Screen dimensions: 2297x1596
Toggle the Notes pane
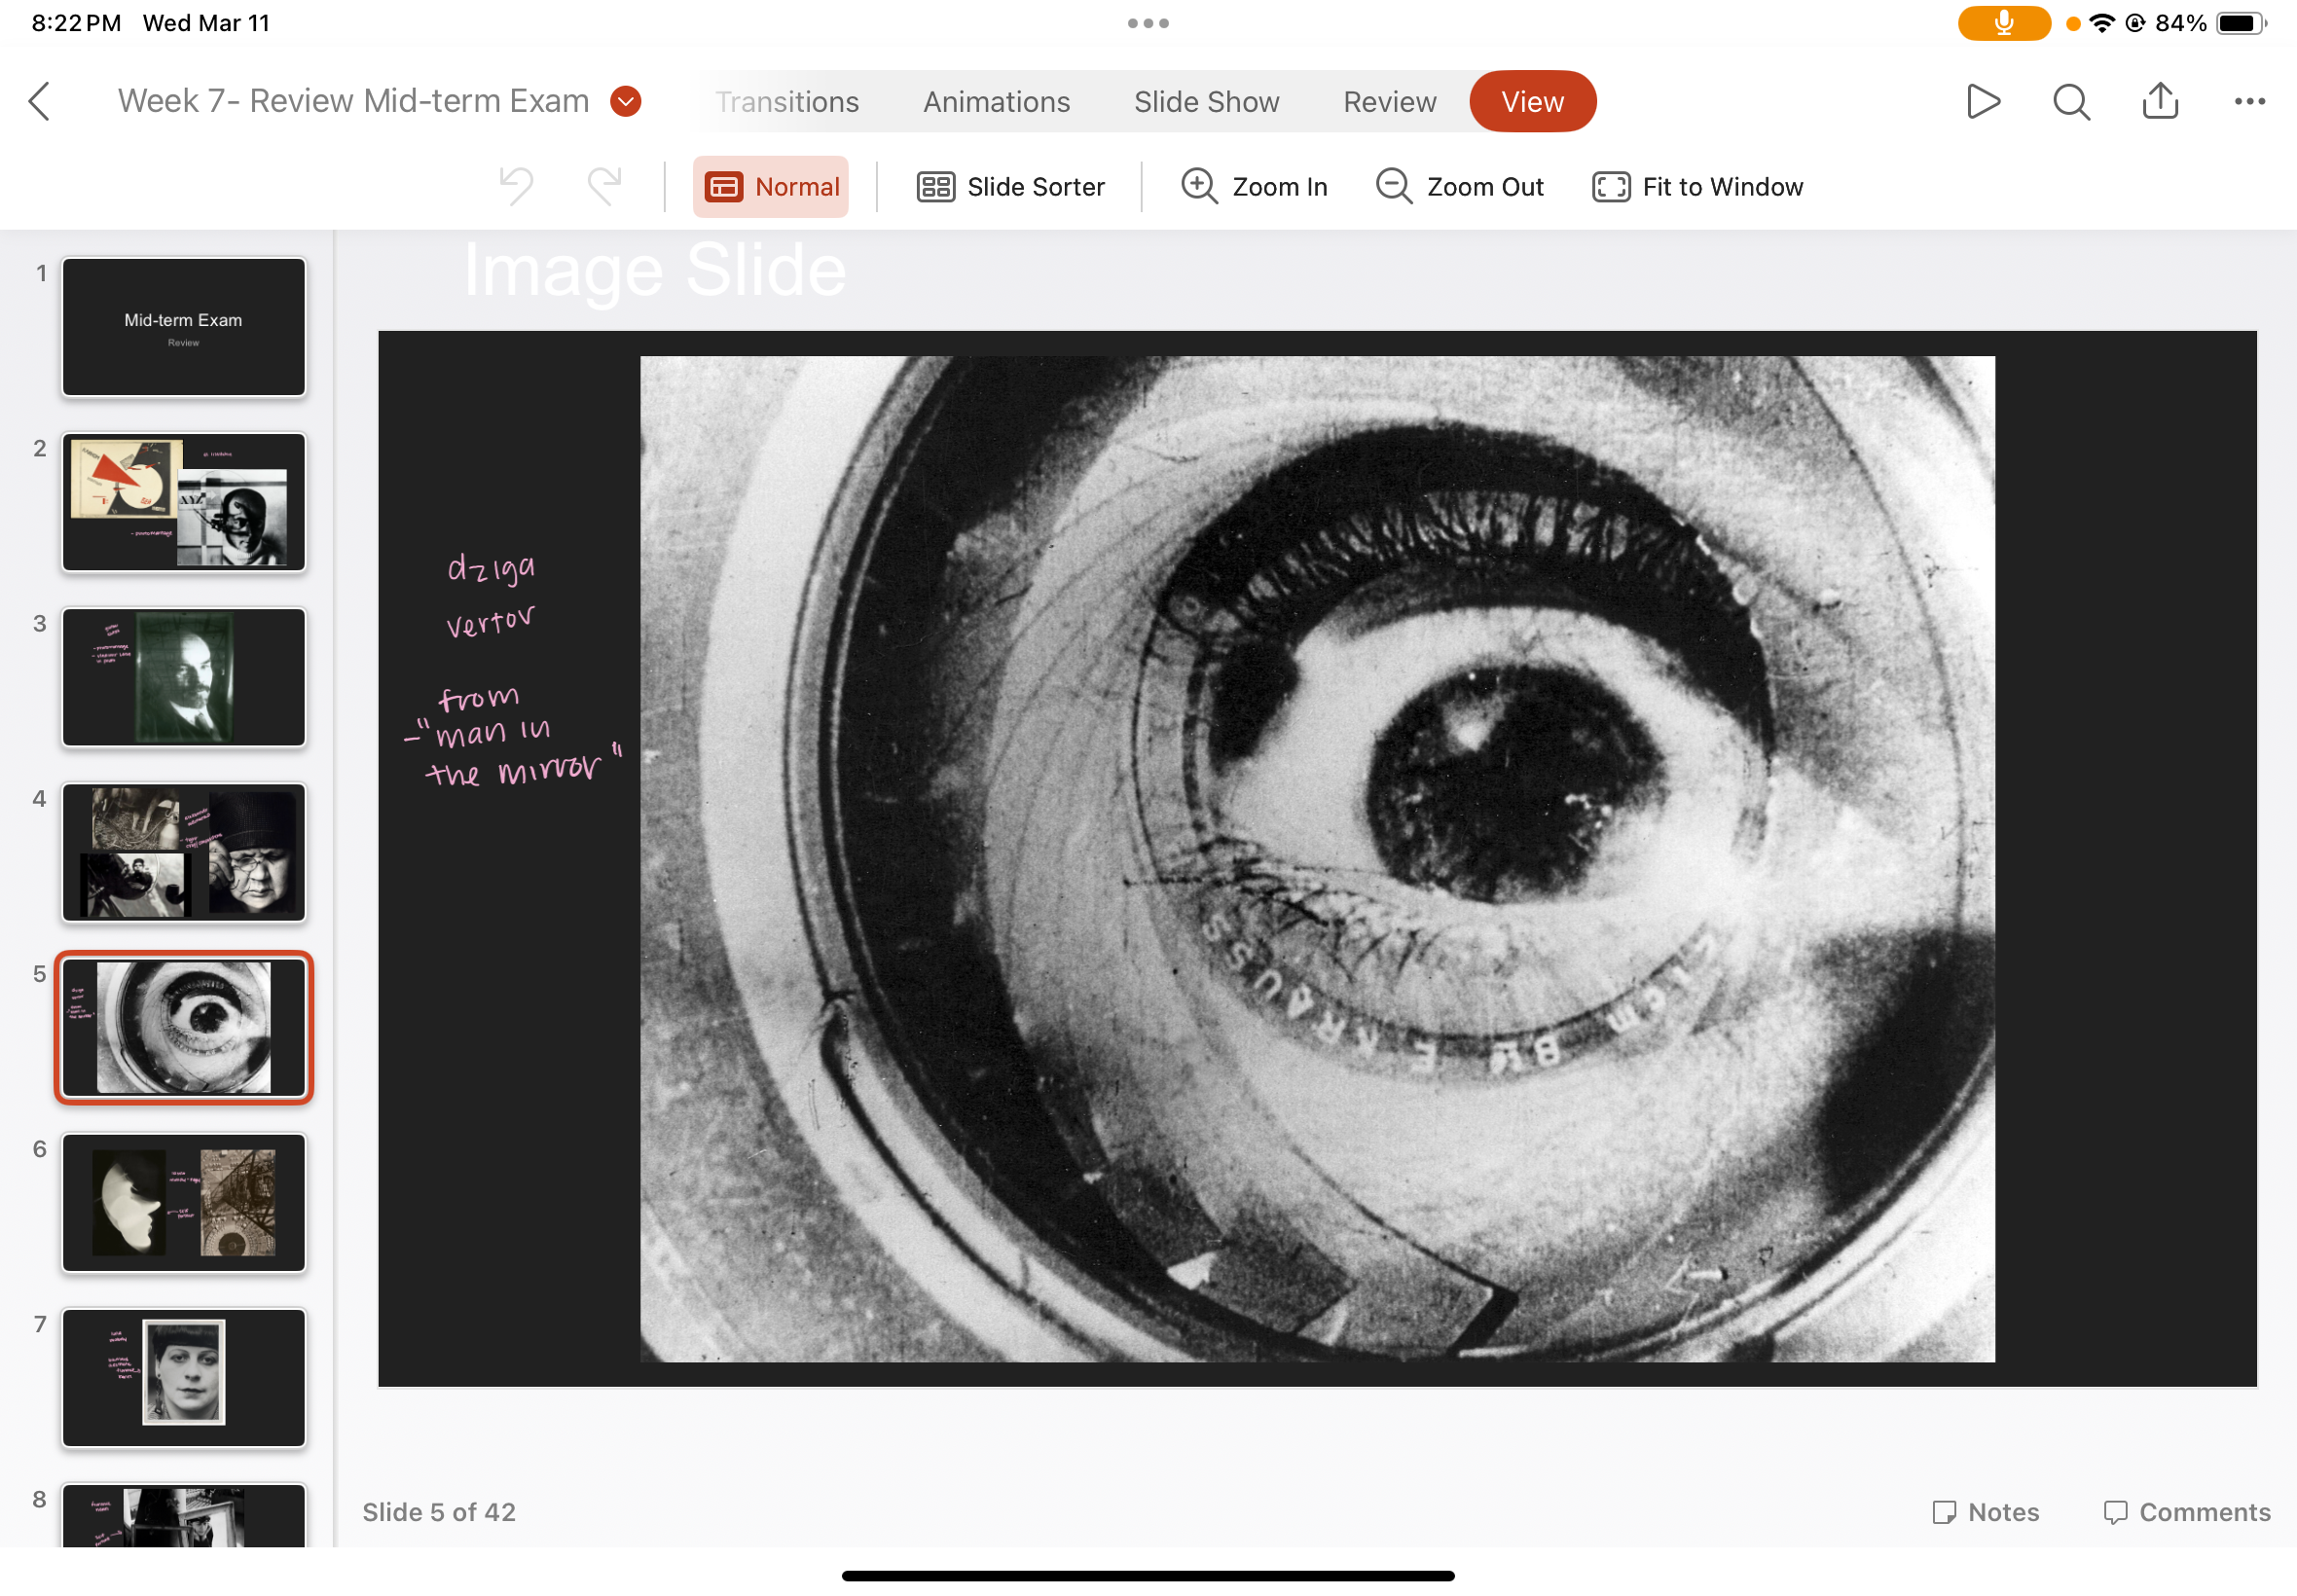click(1985, 1511)
